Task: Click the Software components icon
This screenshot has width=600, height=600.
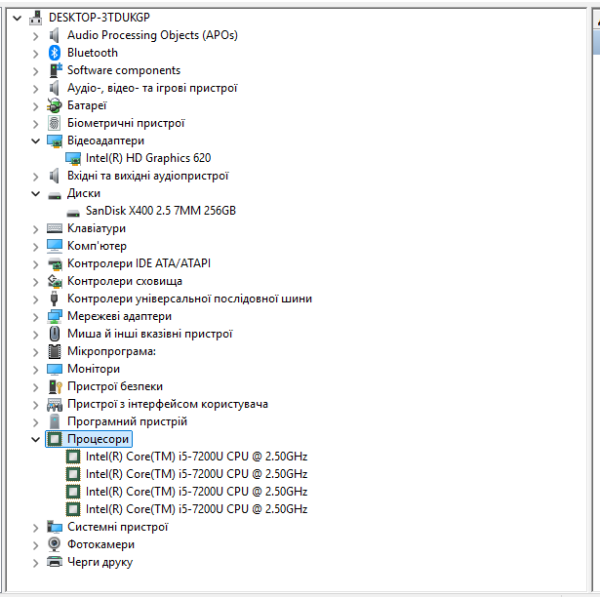Action: point(54,70)
